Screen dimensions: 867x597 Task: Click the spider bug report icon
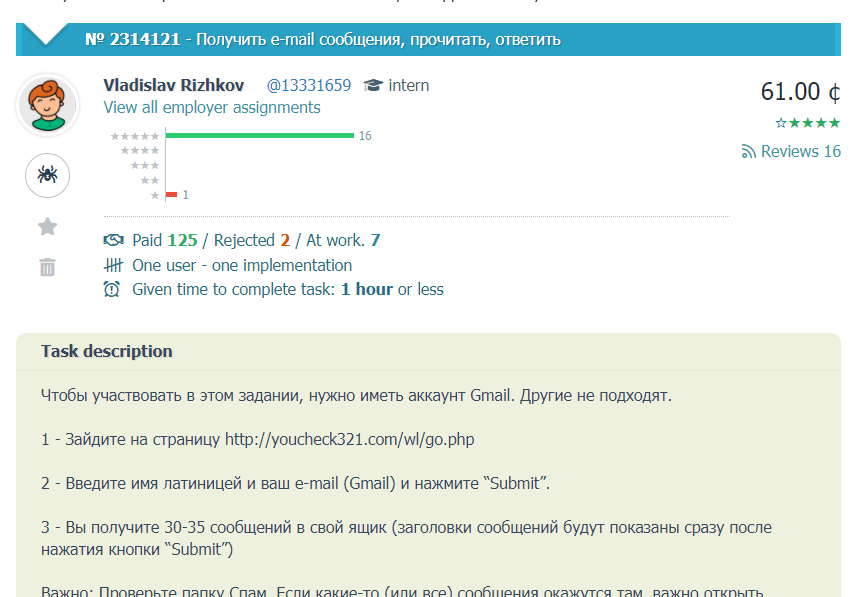point(47,175)
